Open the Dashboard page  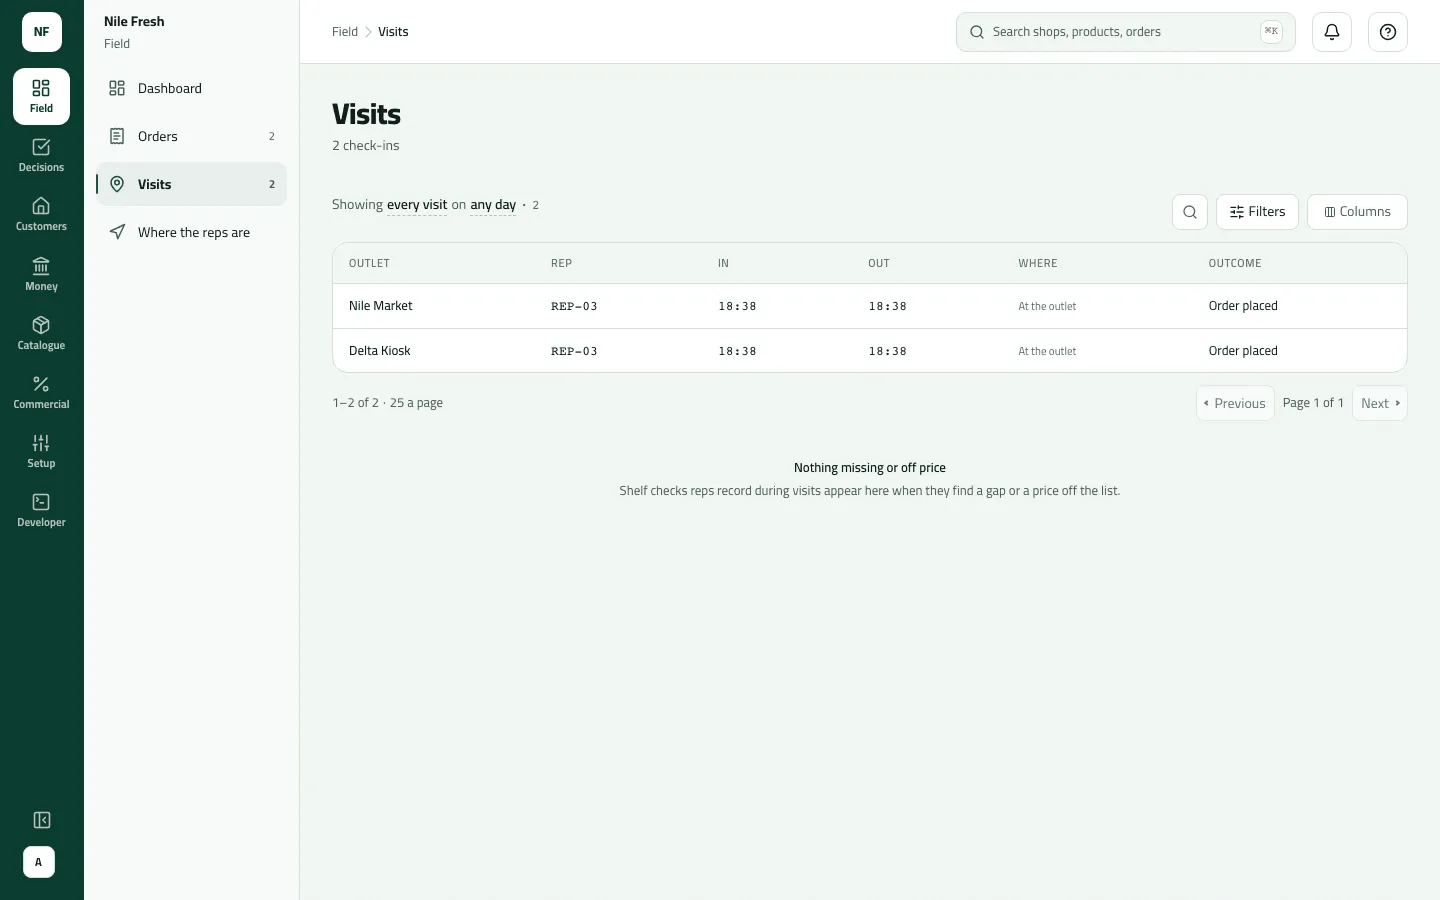tap(191, 88)
